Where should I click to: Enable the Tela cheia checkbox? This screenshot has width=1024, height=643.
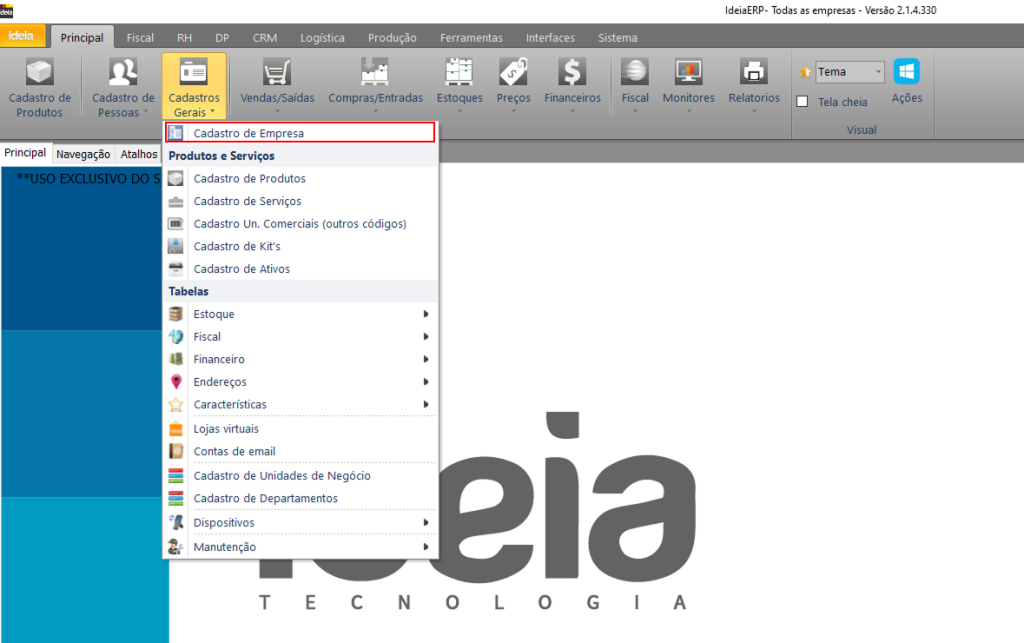(x=802, y=102)
